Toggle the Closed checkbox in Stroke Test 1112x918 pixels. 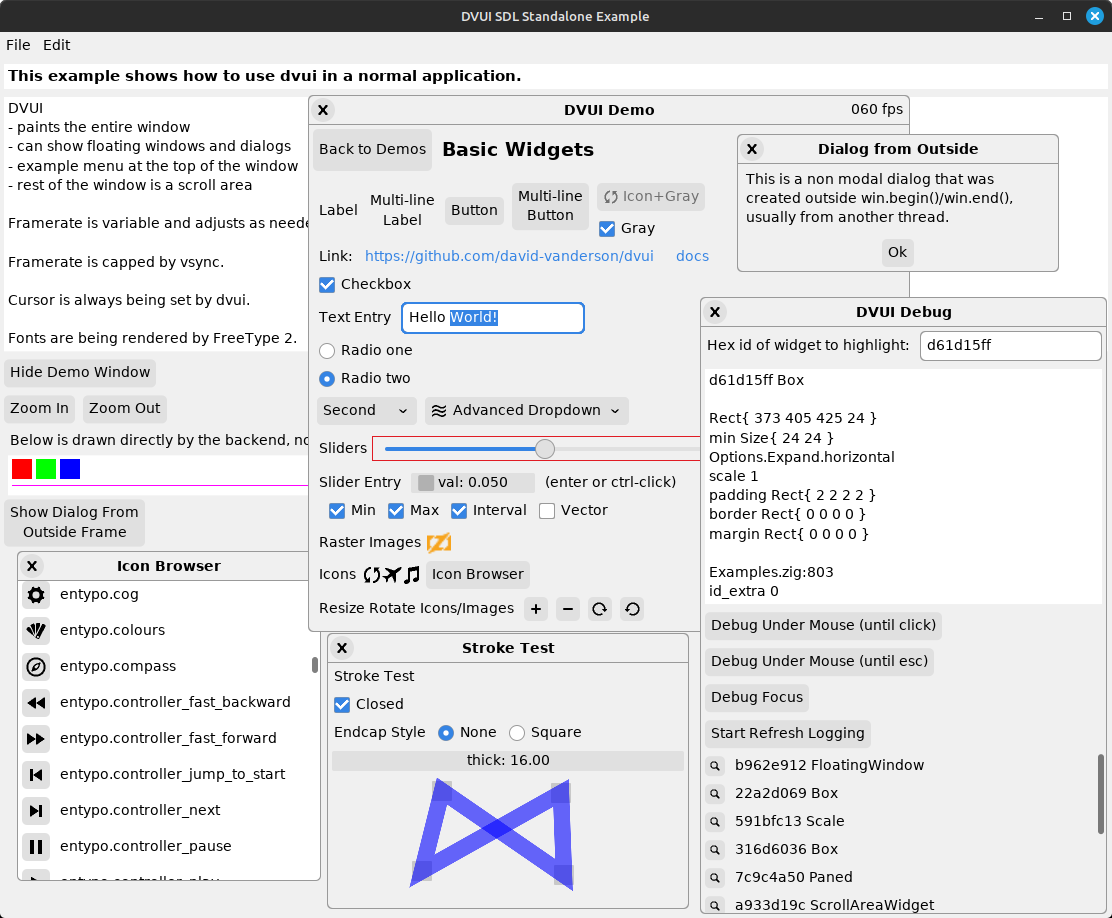[341, 704]
